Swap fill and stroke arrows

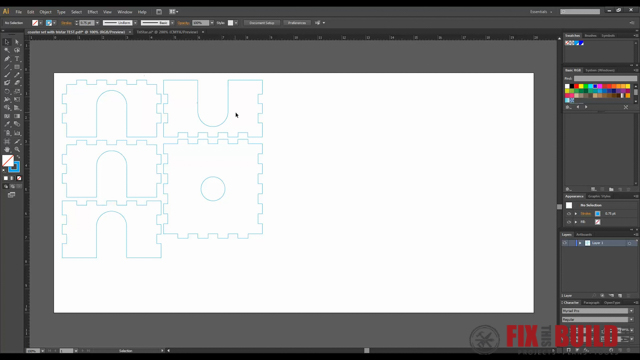coord(18,158)
